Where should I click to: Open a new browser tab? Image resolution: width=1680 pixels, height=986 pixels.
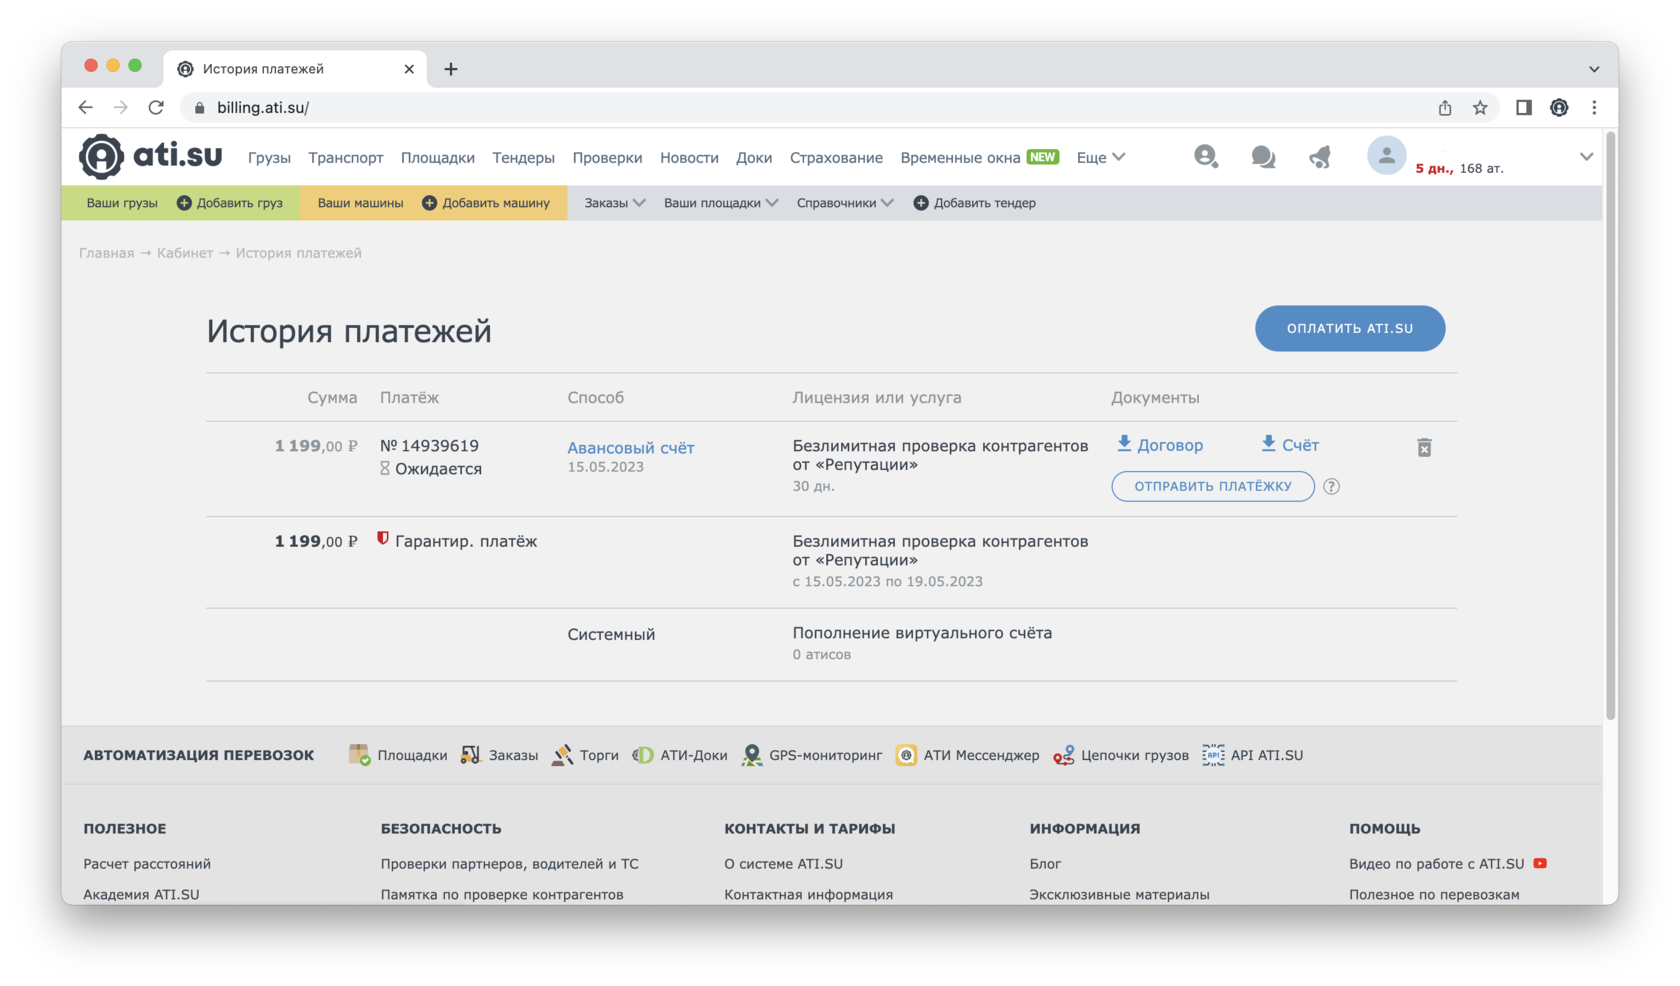tap(451, 69)
